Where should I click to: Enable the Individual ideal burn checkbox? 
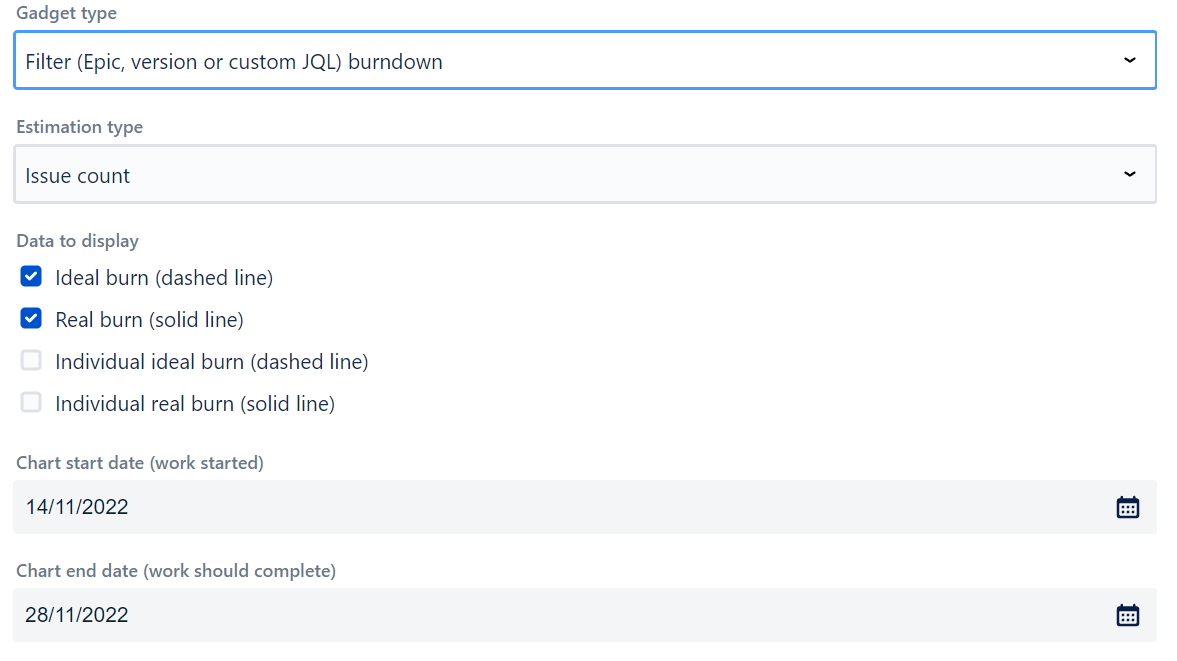click(31, 361)
